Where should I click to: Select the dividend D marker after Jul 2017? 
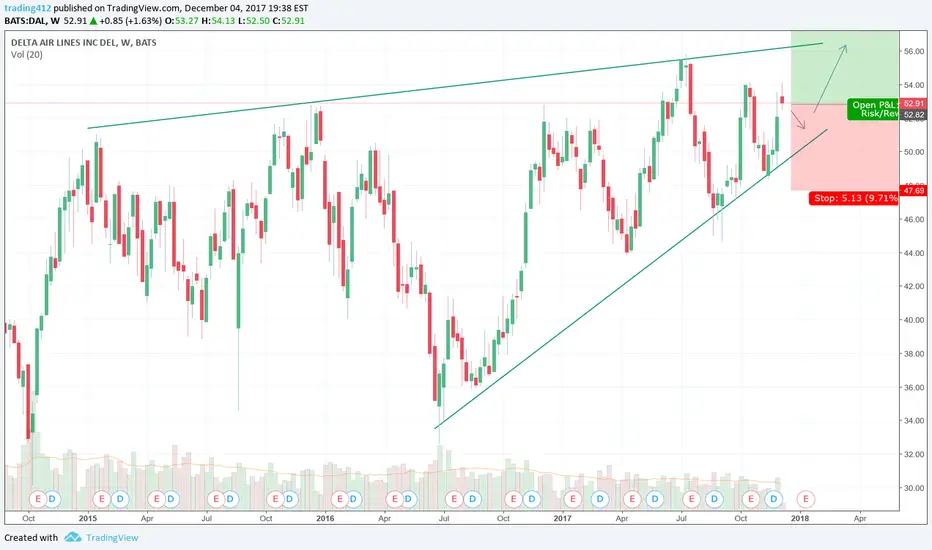pyautogui.click(x=714, y=499)
